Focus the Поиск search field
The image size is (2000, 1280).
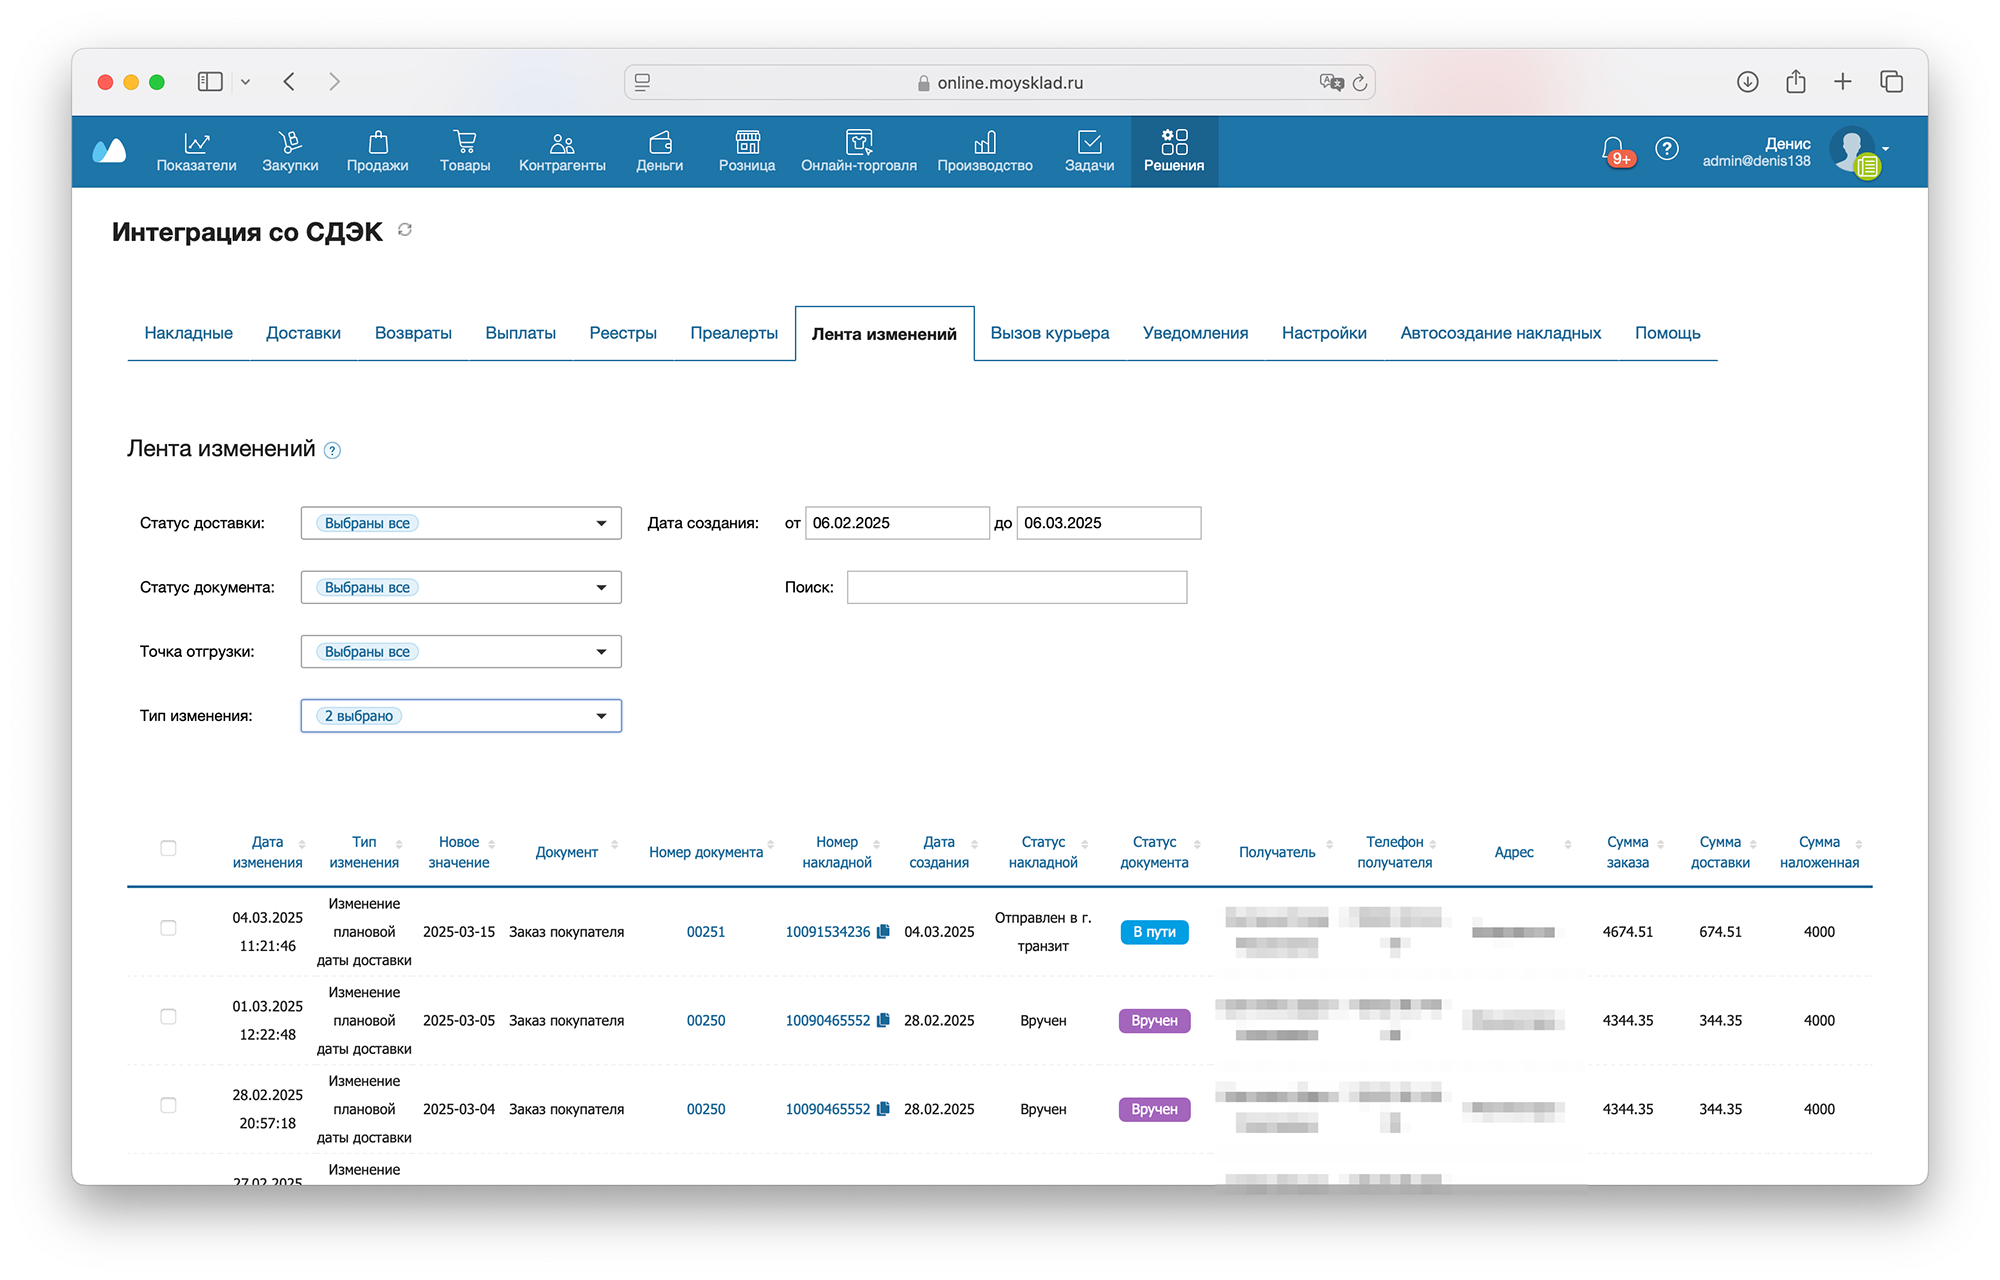[x=1016, y=587]
